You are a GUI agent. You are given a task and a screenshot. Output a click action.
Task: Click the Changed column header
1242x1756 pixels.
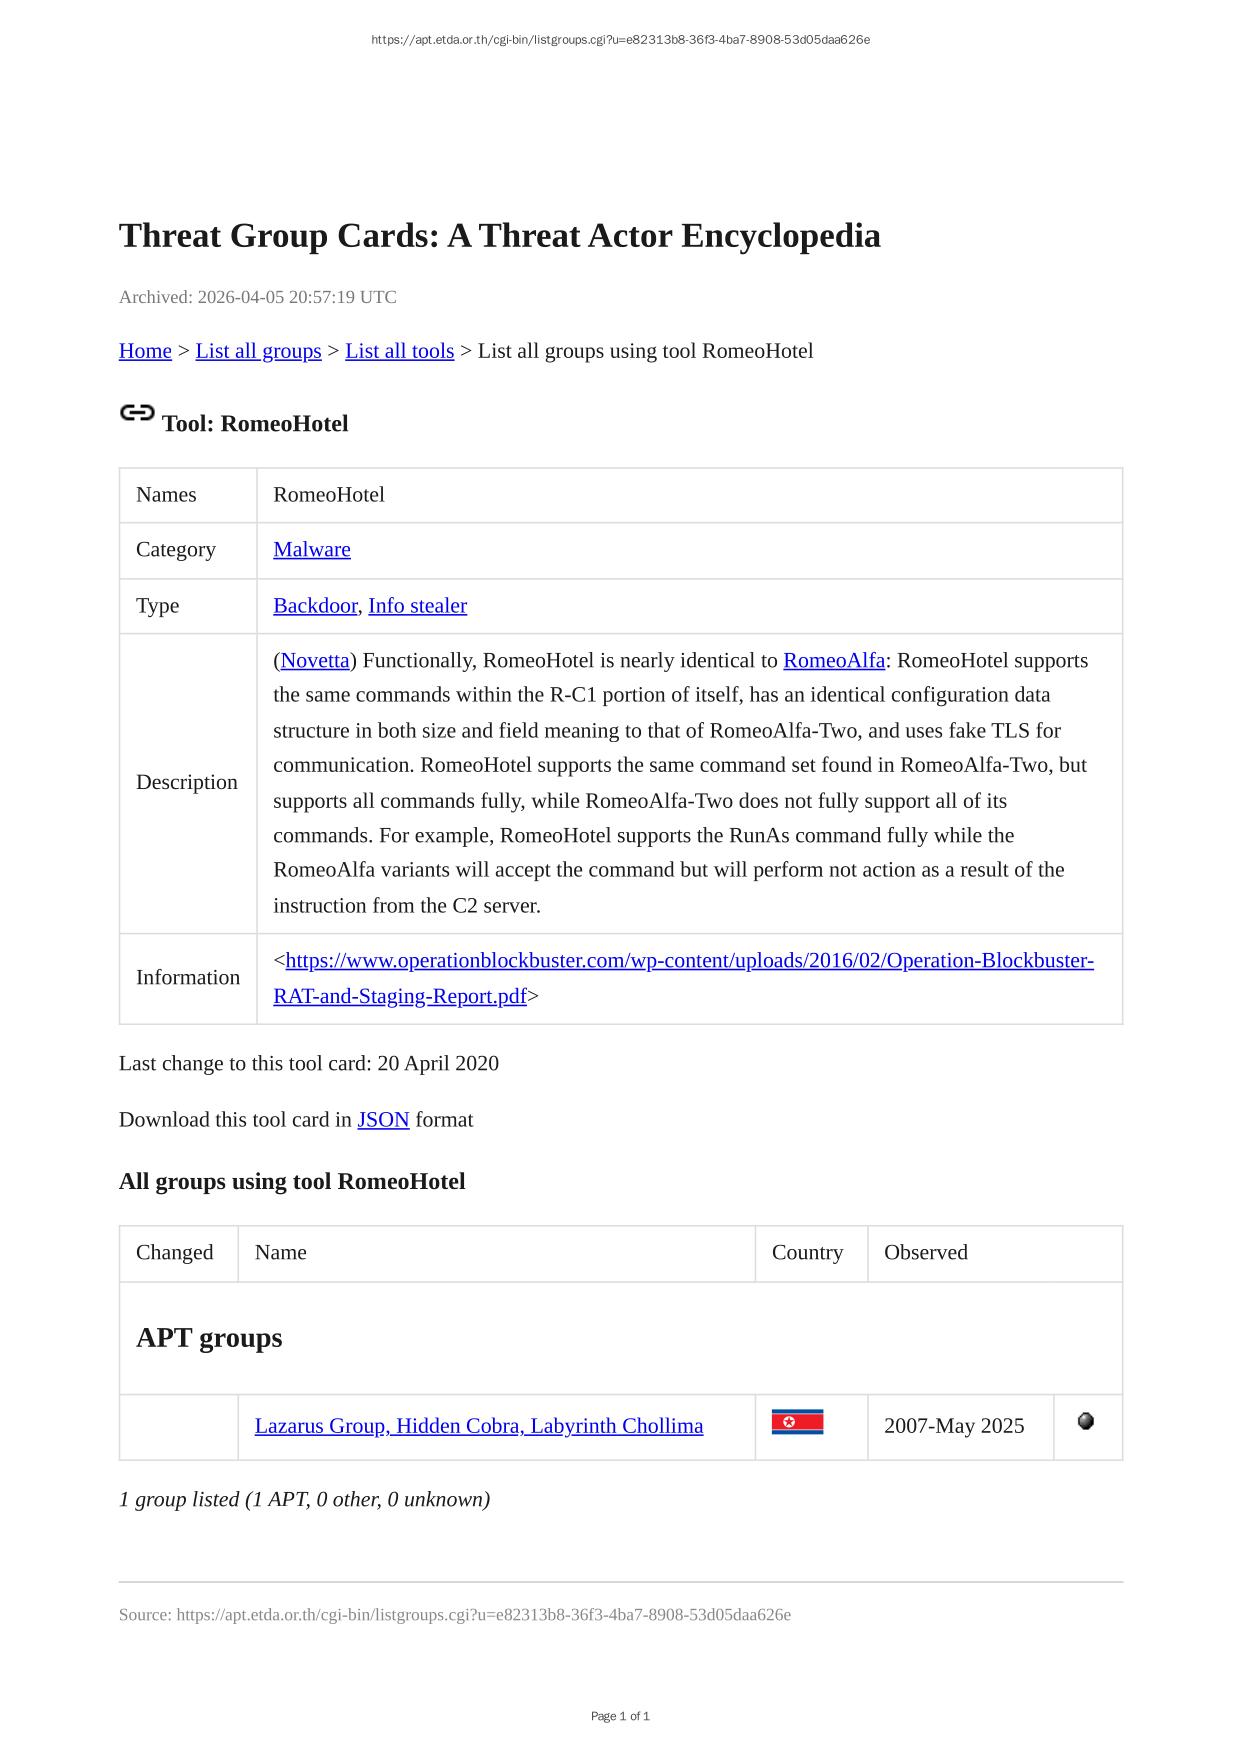tap(175, 1252)
